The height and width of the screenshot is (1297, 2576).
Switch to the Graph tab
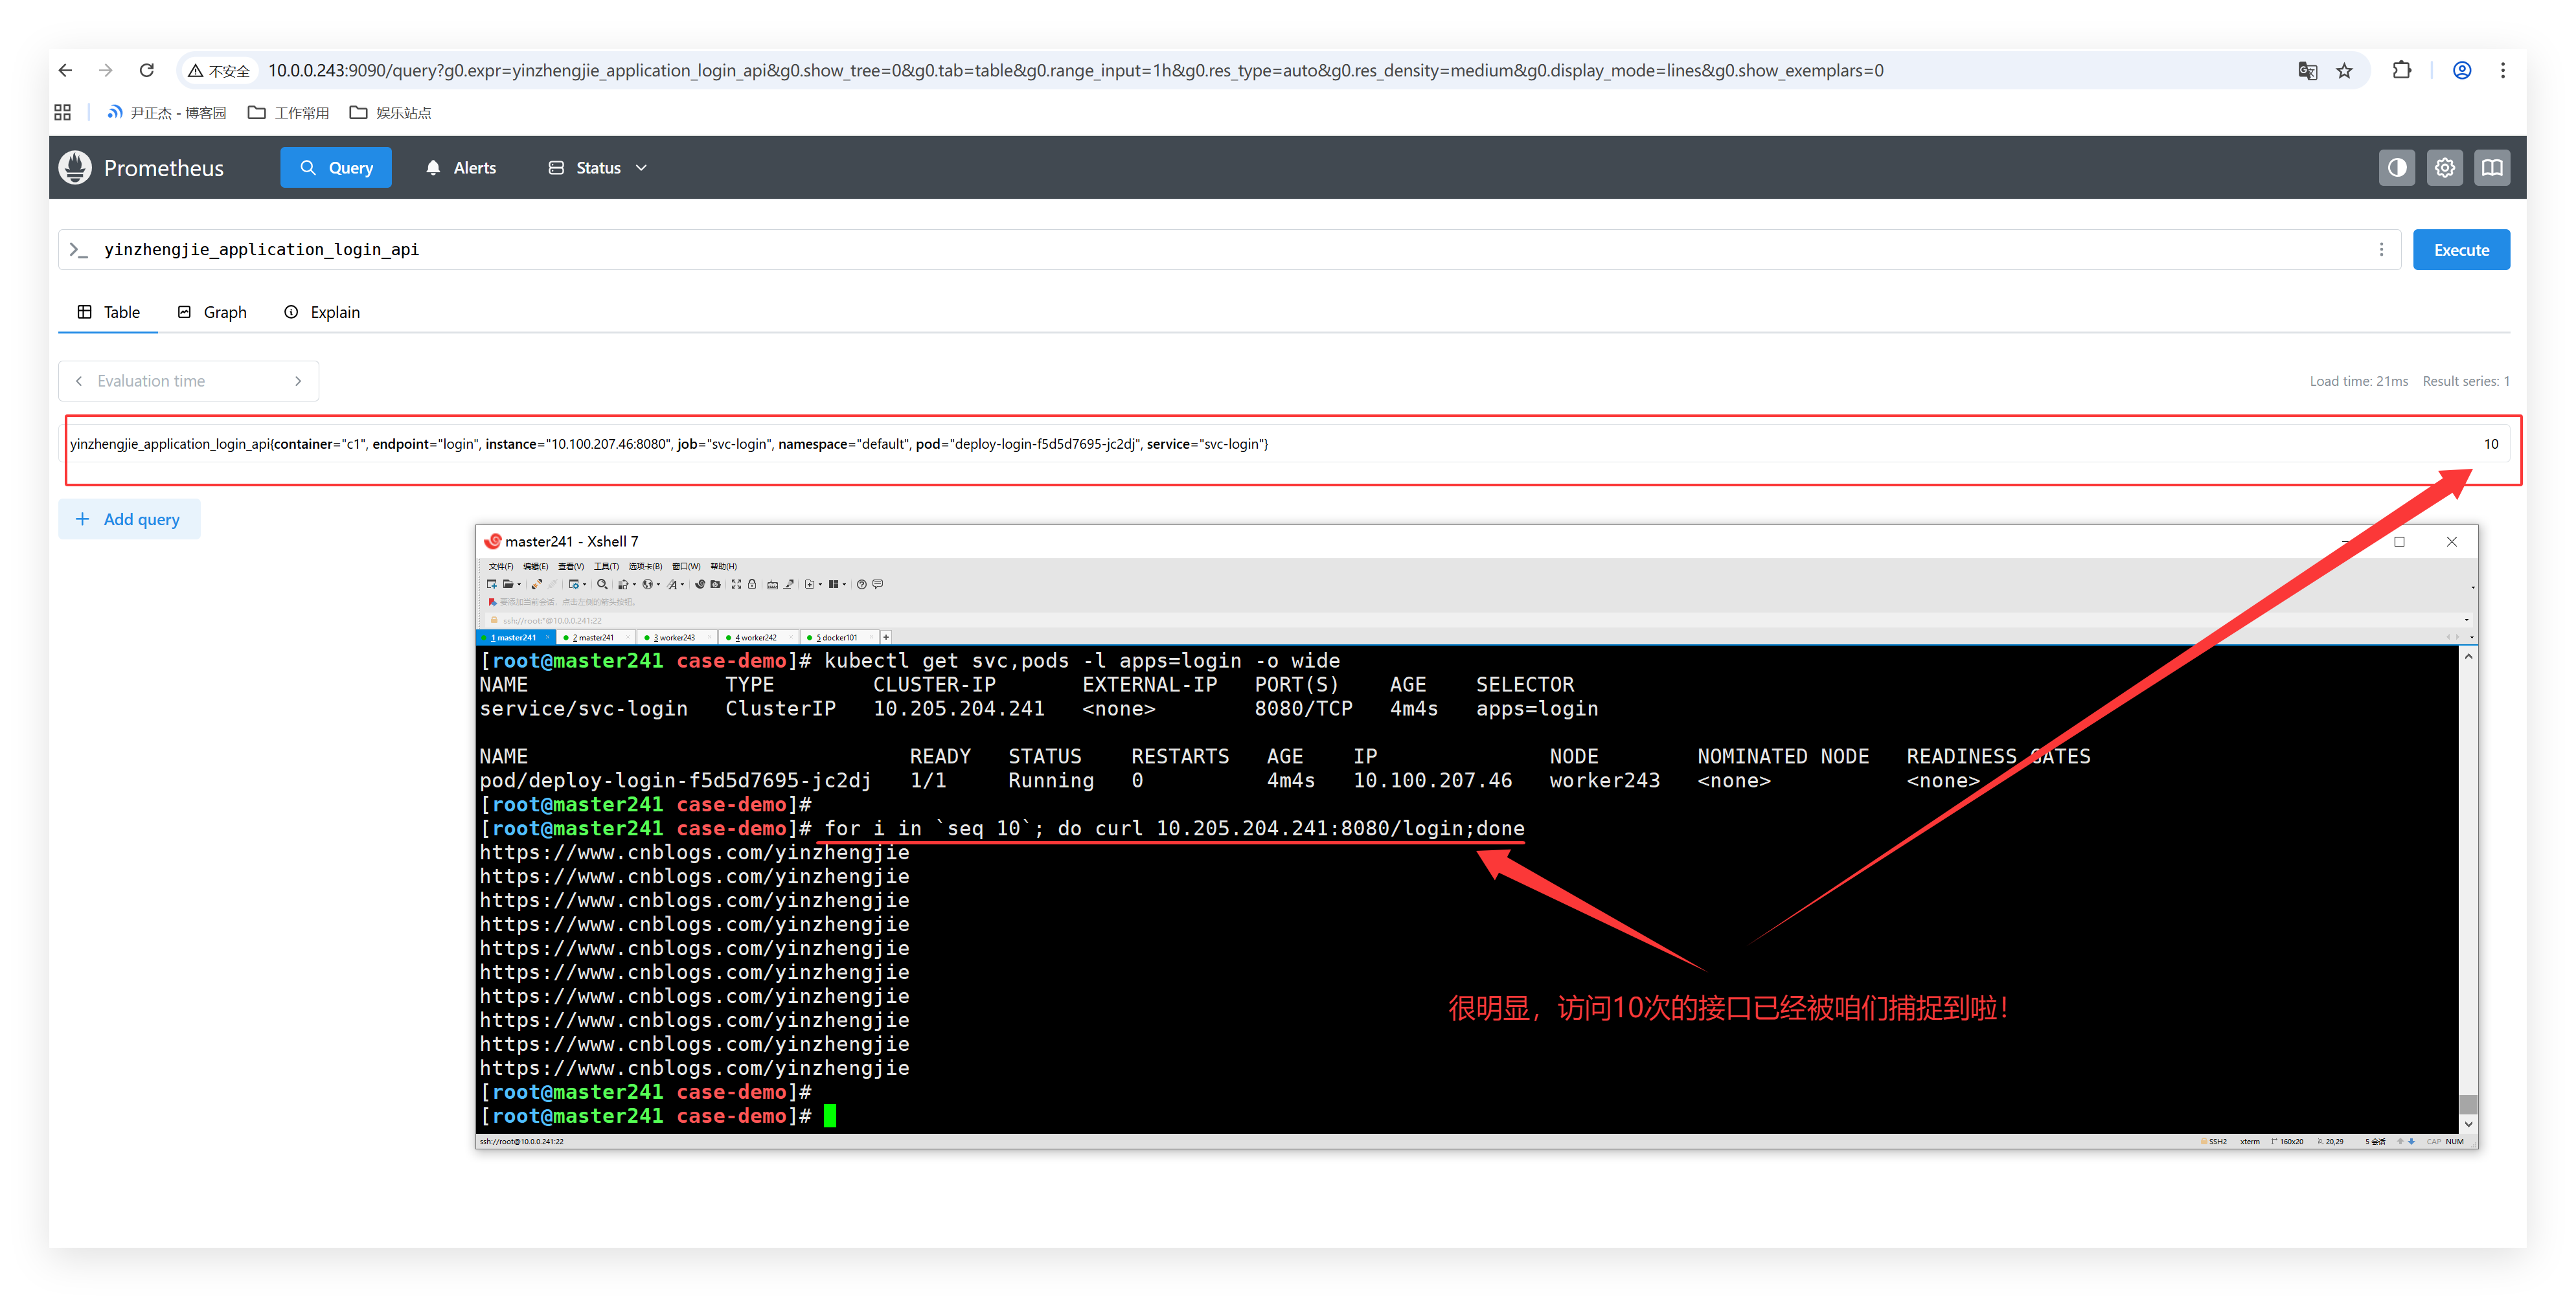(212, 312)
